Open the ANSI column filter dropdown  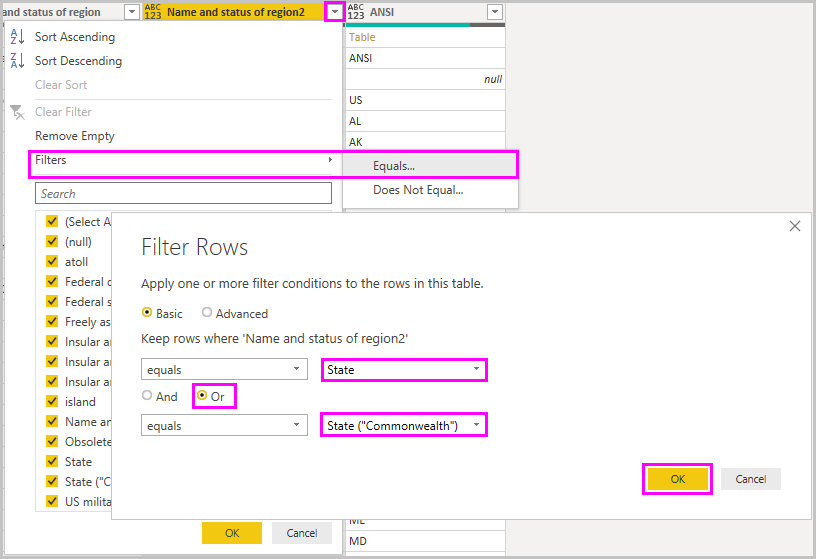[x=495, y=11]
